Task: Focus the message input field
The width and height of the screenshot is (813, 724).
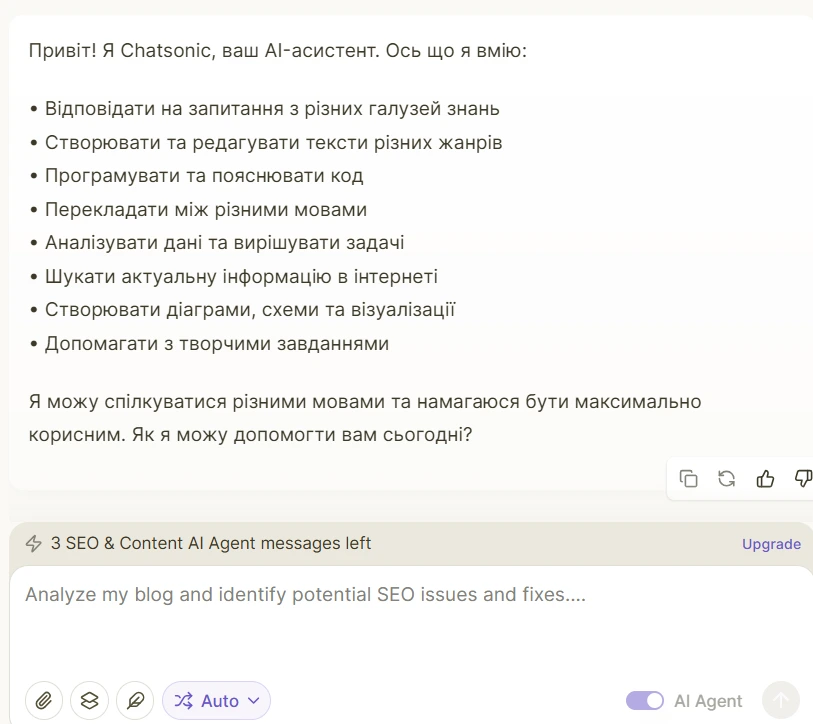Action: coord(410,620)
